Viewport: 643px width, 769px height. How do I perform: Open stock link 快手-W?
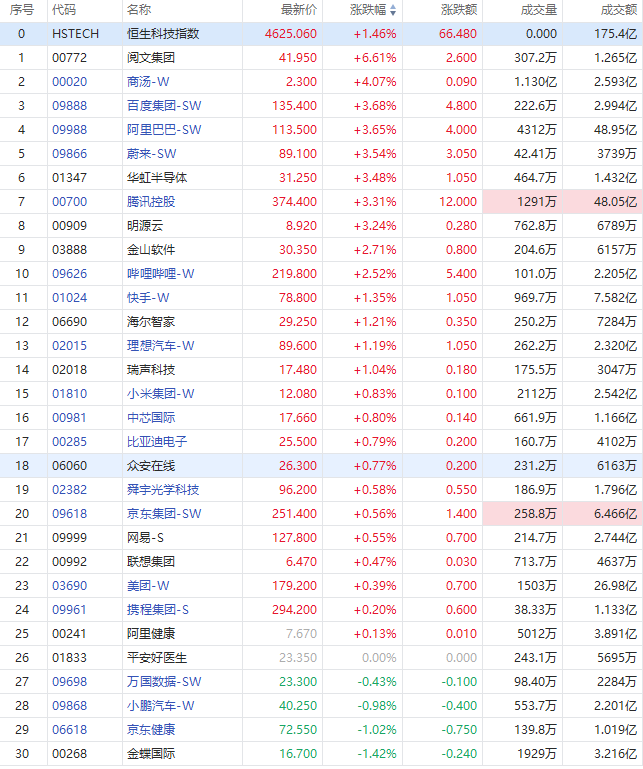(148, 298)
